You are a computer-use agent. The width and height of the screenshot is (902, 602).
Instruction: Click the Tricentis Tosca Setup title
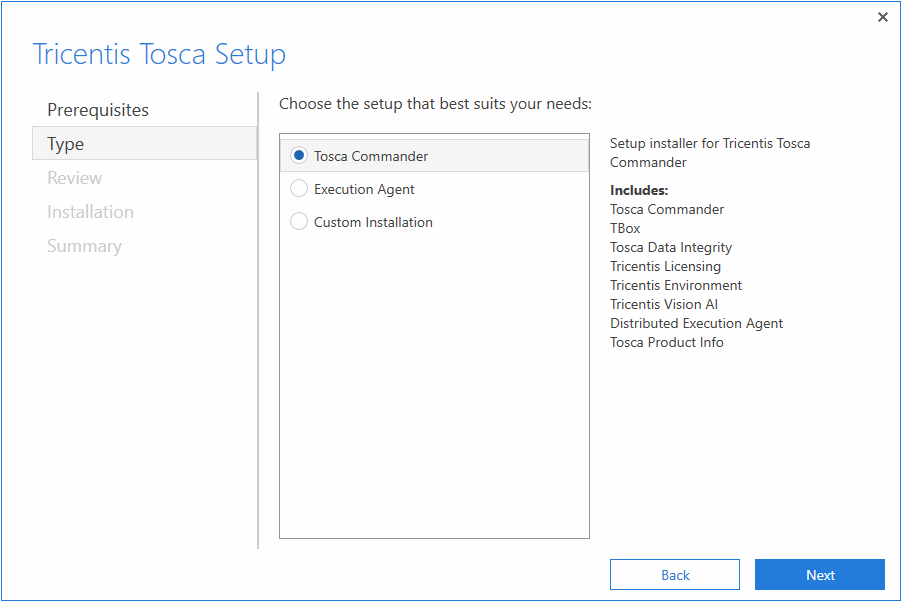click(x=159, y=54)
